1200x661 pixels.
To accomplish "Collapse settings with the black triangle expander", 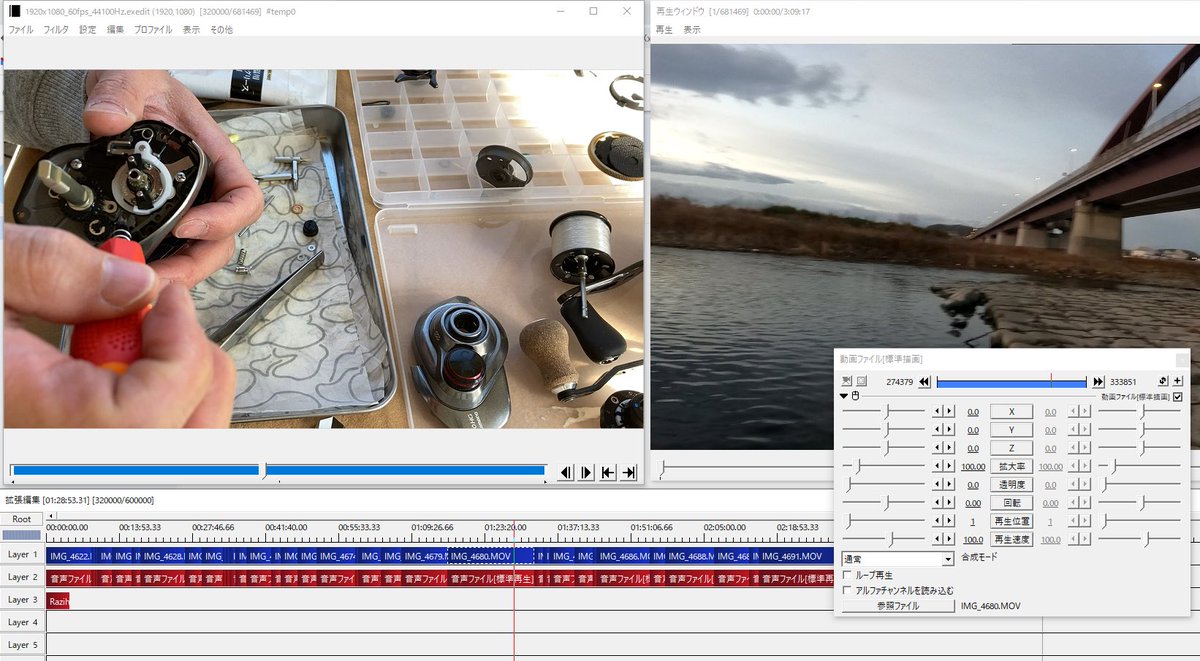I will 845,396.
